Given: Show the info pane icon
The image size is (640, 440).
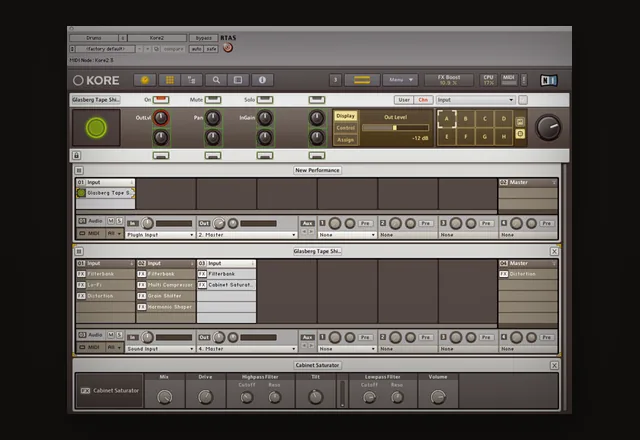Looking at the screenshot, I should [262, 80].
